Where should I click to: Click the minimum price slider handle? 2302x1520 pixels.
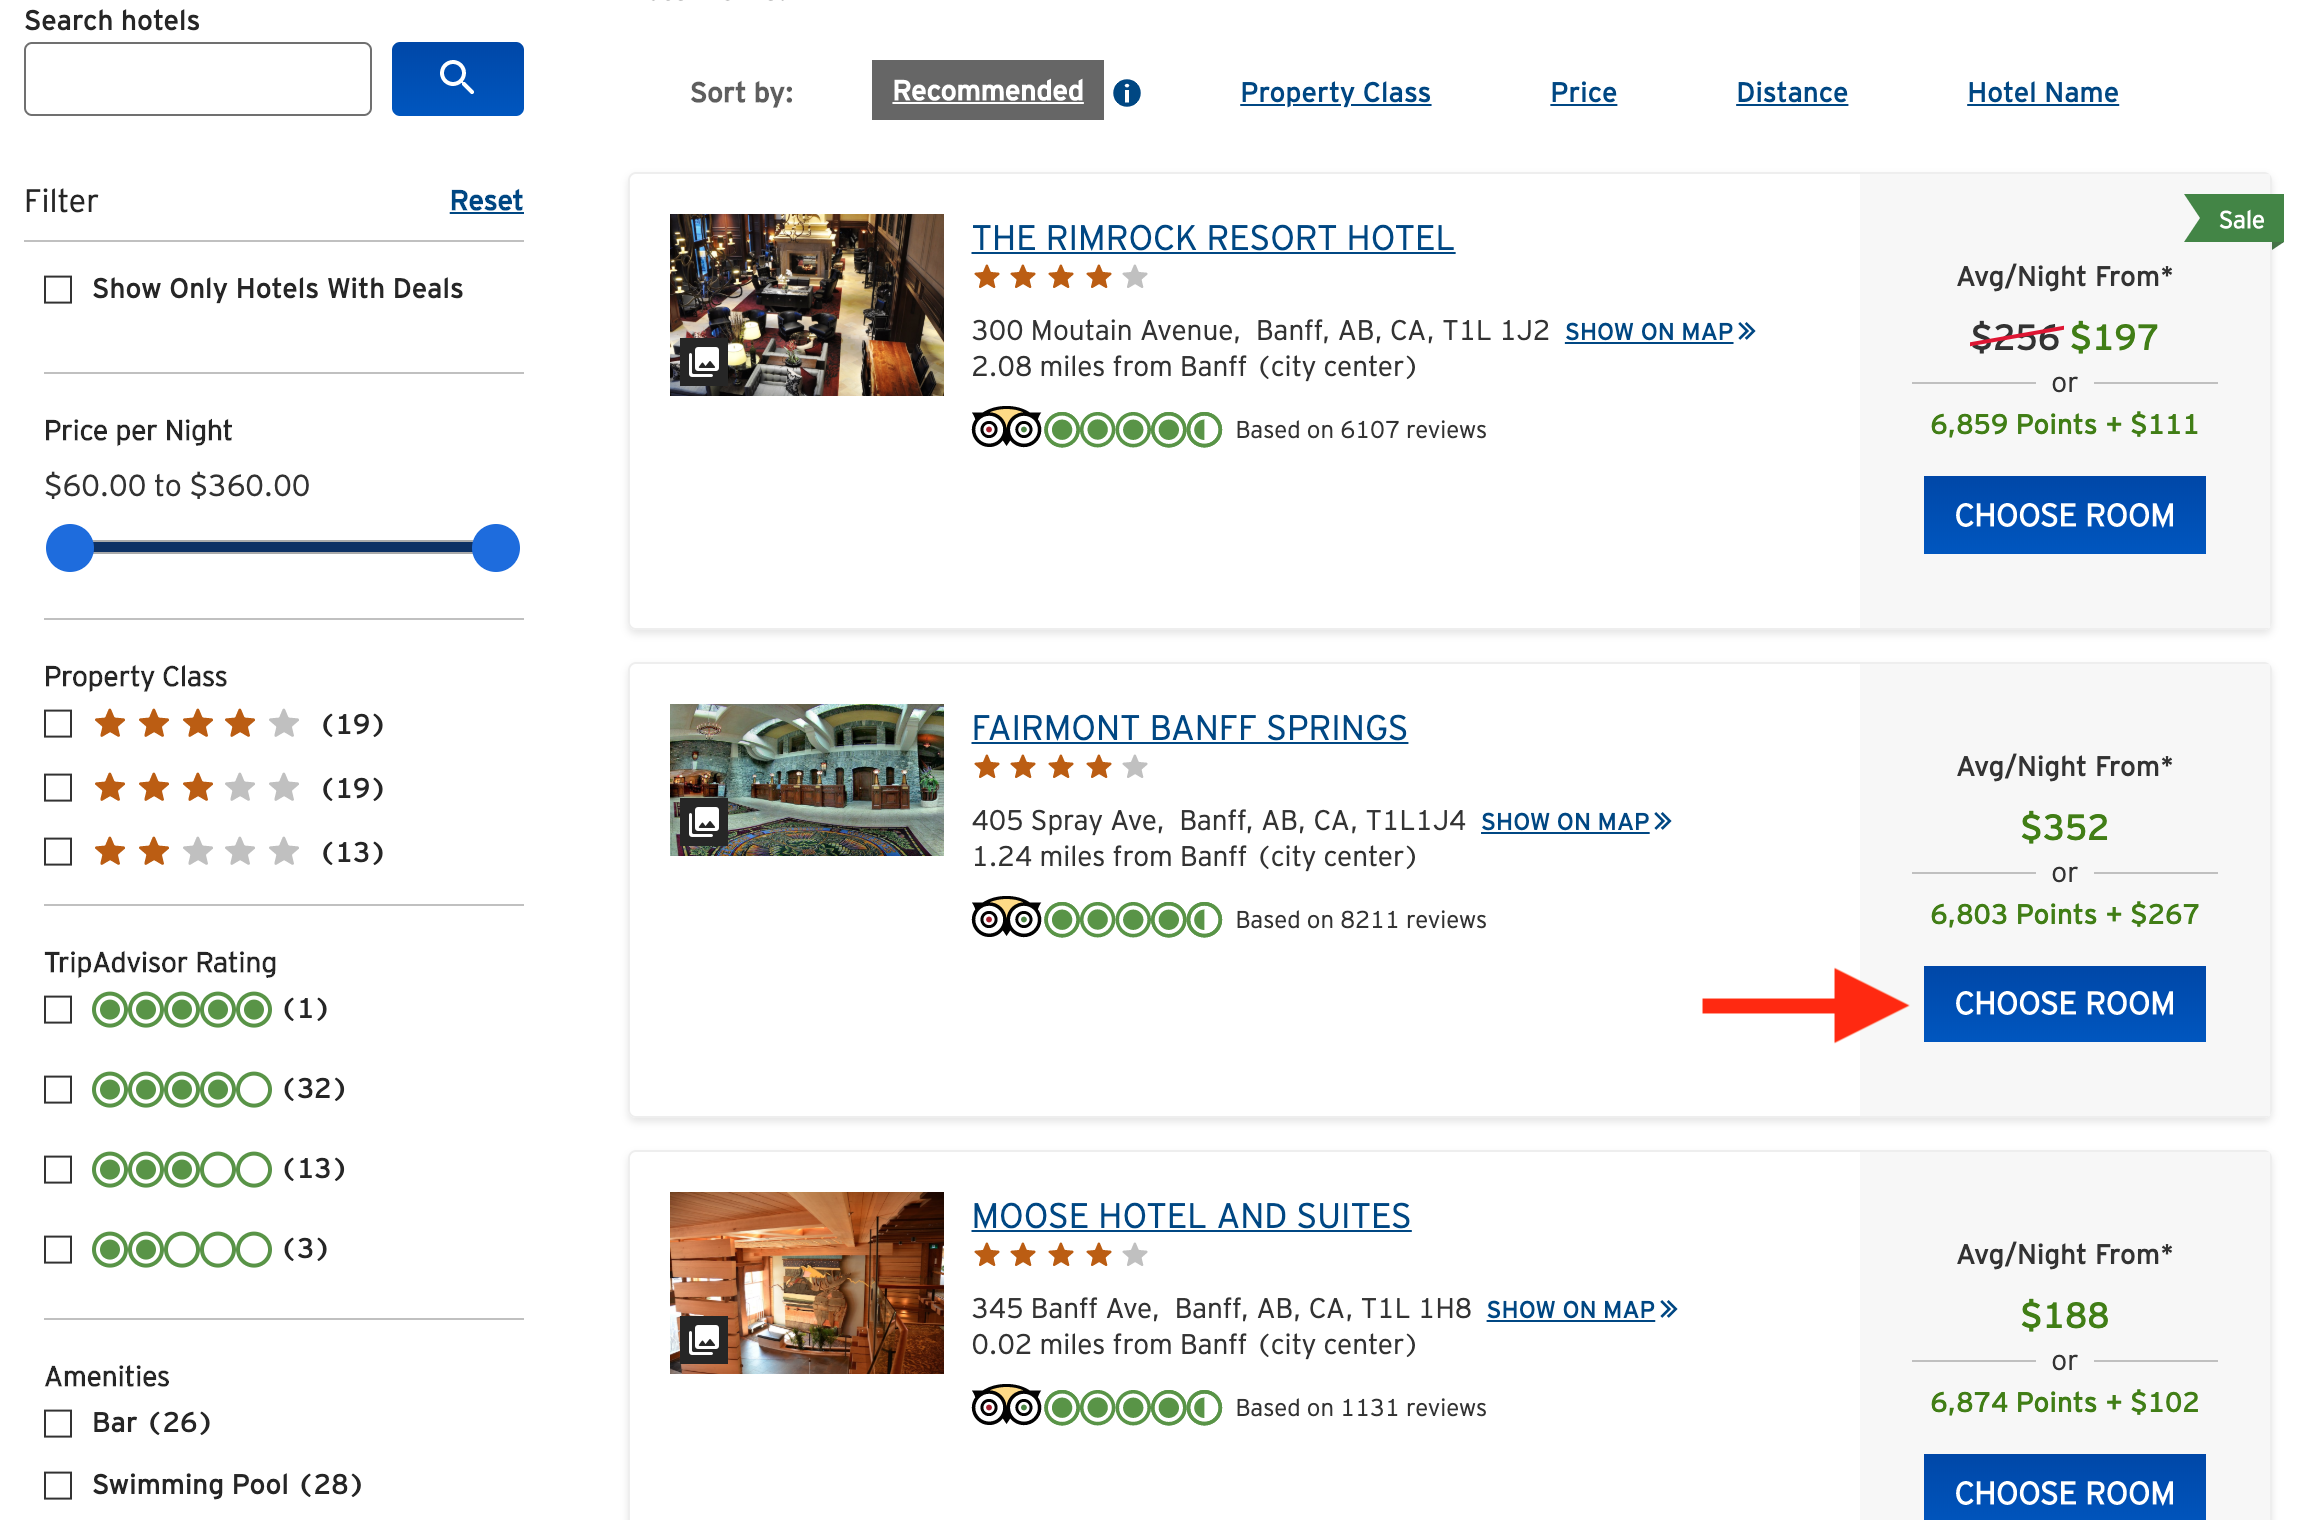tap(70, 548)
